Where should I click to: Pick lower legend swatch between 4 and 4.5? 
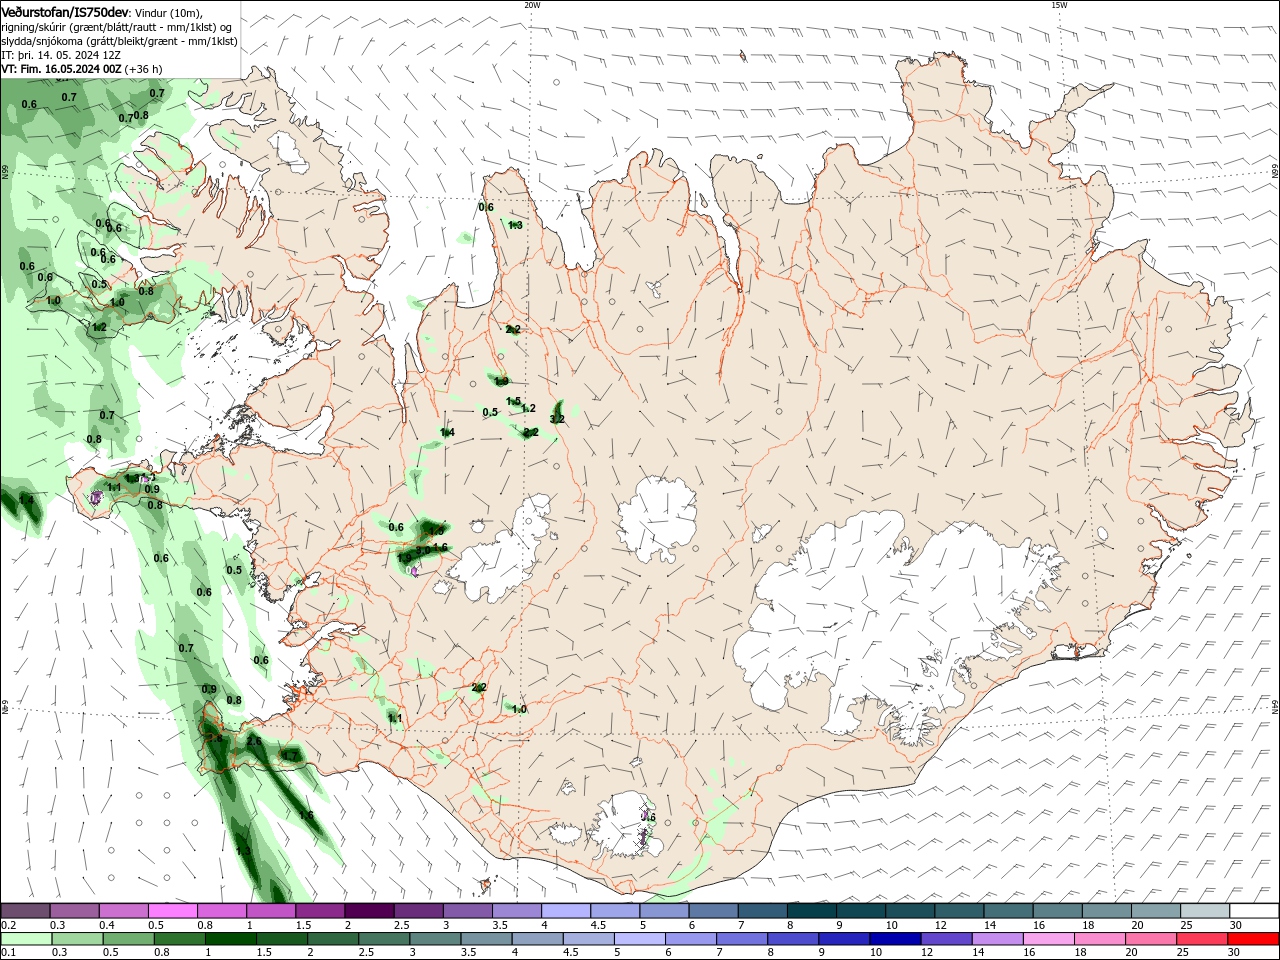click(x=537, y=939)
